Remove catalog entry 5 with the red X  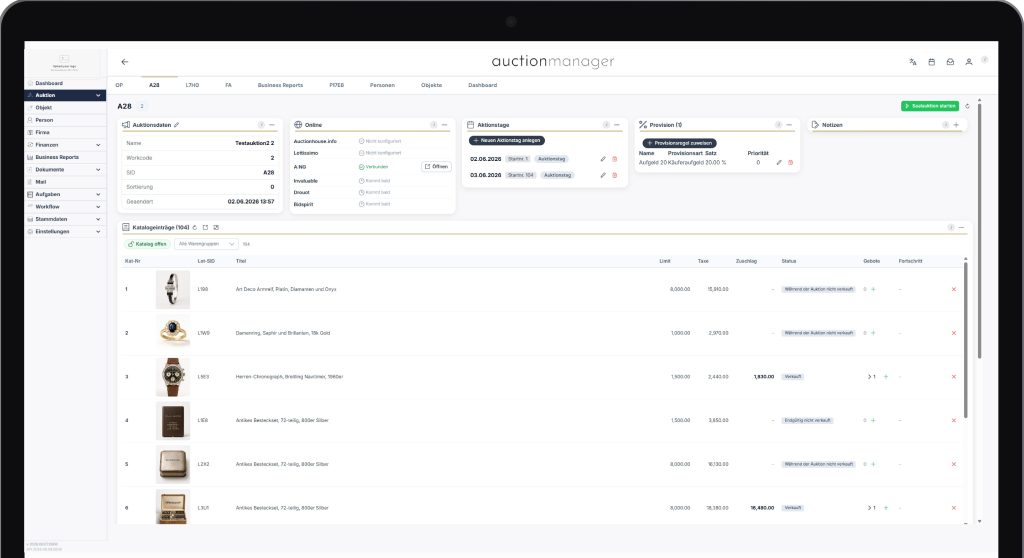click(953, 465)
